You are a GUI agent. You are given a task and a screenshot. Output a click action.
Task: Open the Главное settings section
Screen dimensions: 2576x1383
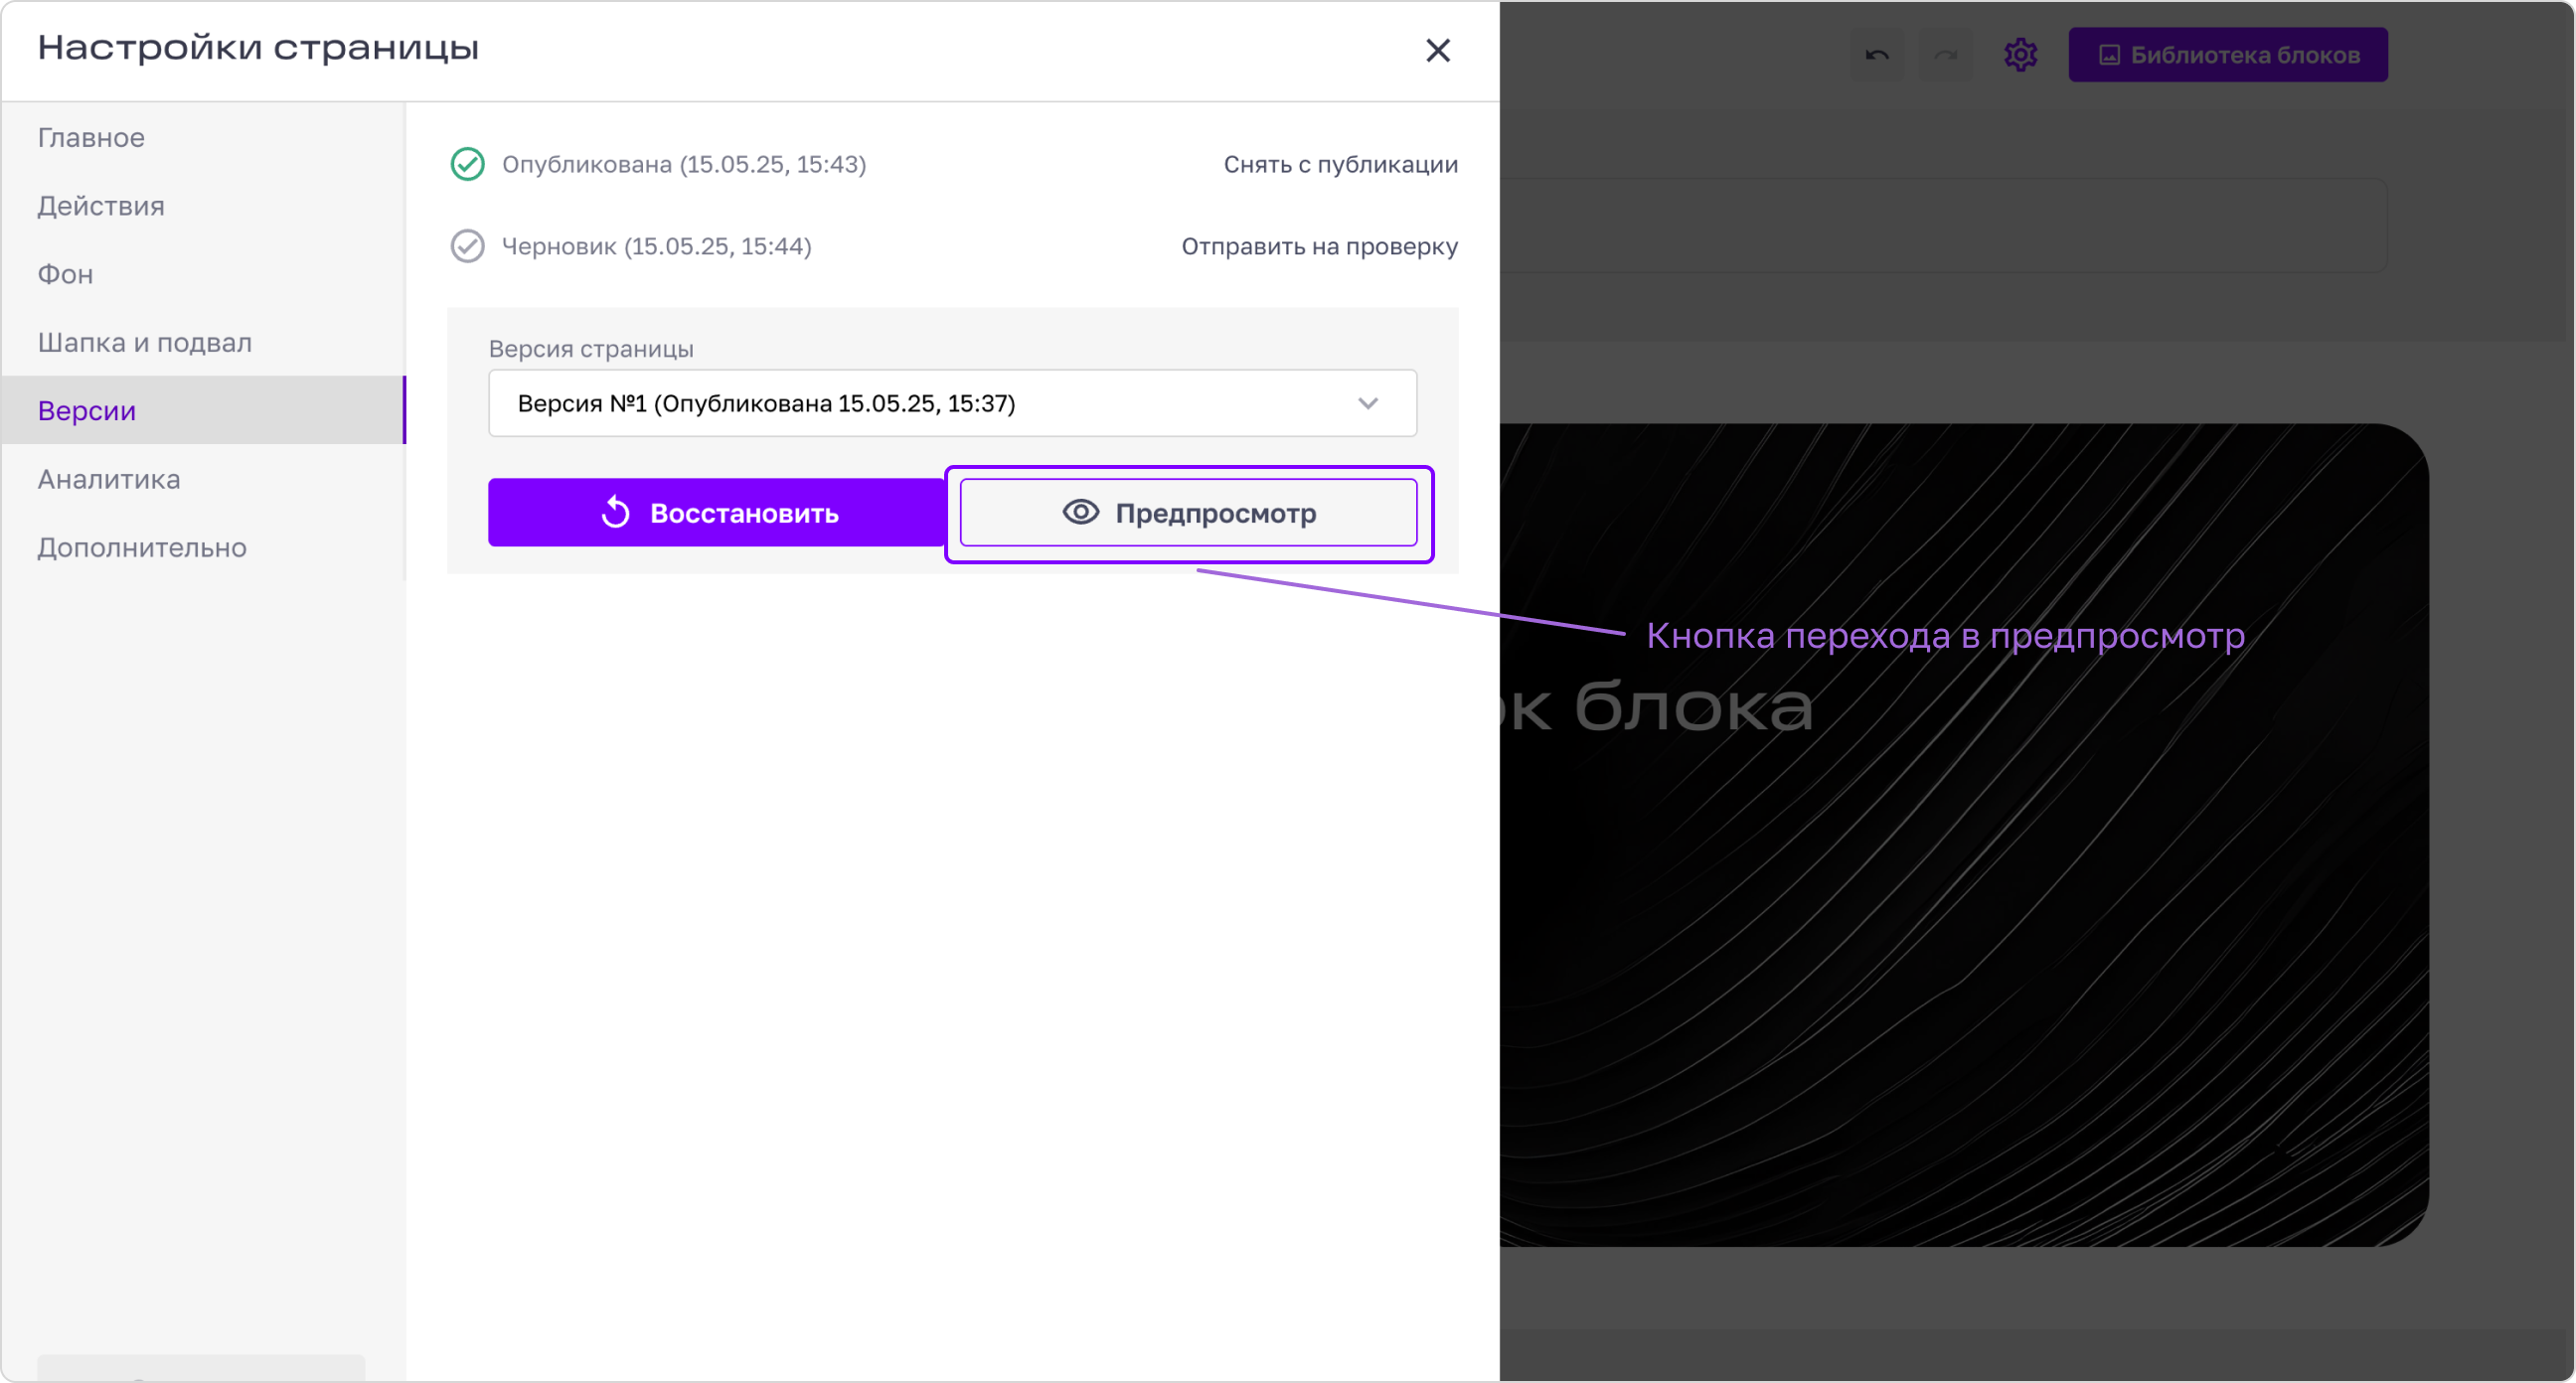click(x=203, y=137)
